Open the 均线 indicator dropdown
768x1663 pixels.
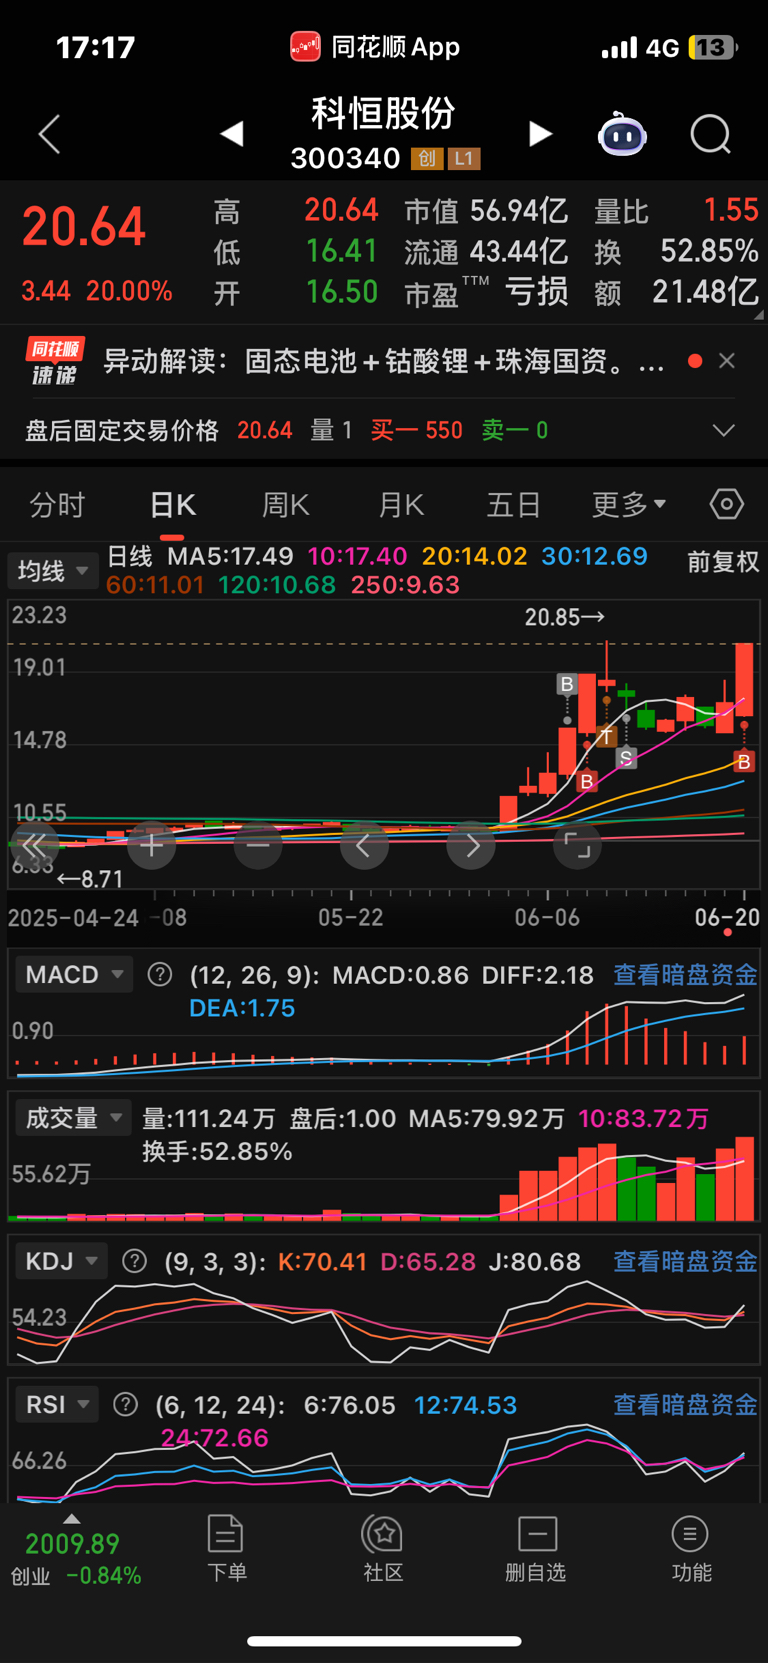(52, 571)
